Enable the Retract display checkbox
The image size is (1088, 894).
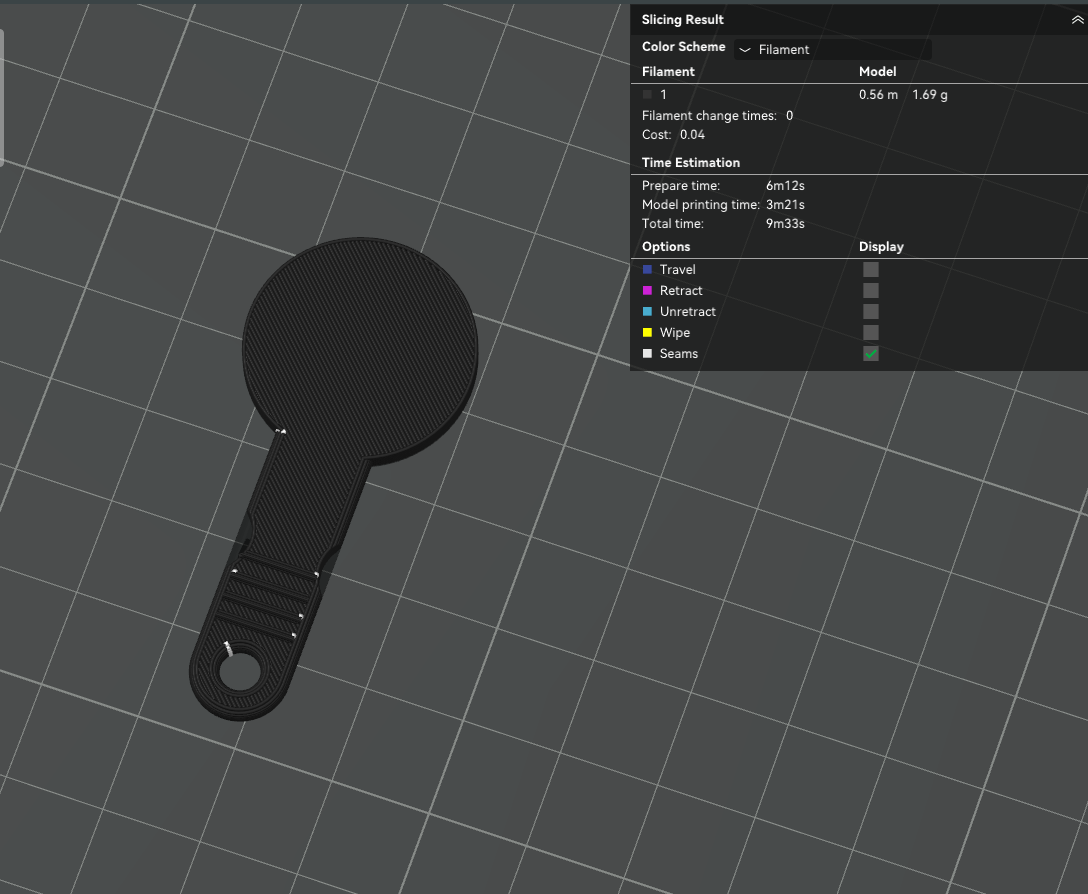click(x=870, y=290)
